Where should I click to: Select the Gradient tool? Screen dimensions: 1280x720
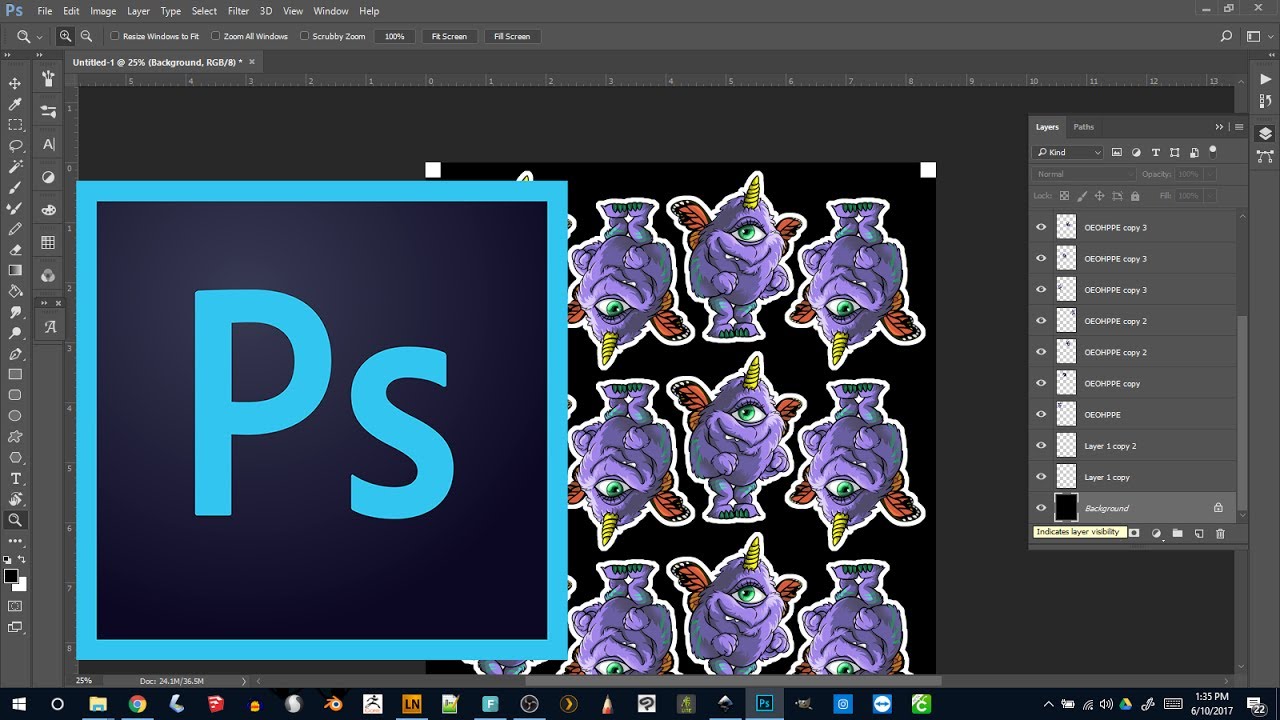click(15, 270)
